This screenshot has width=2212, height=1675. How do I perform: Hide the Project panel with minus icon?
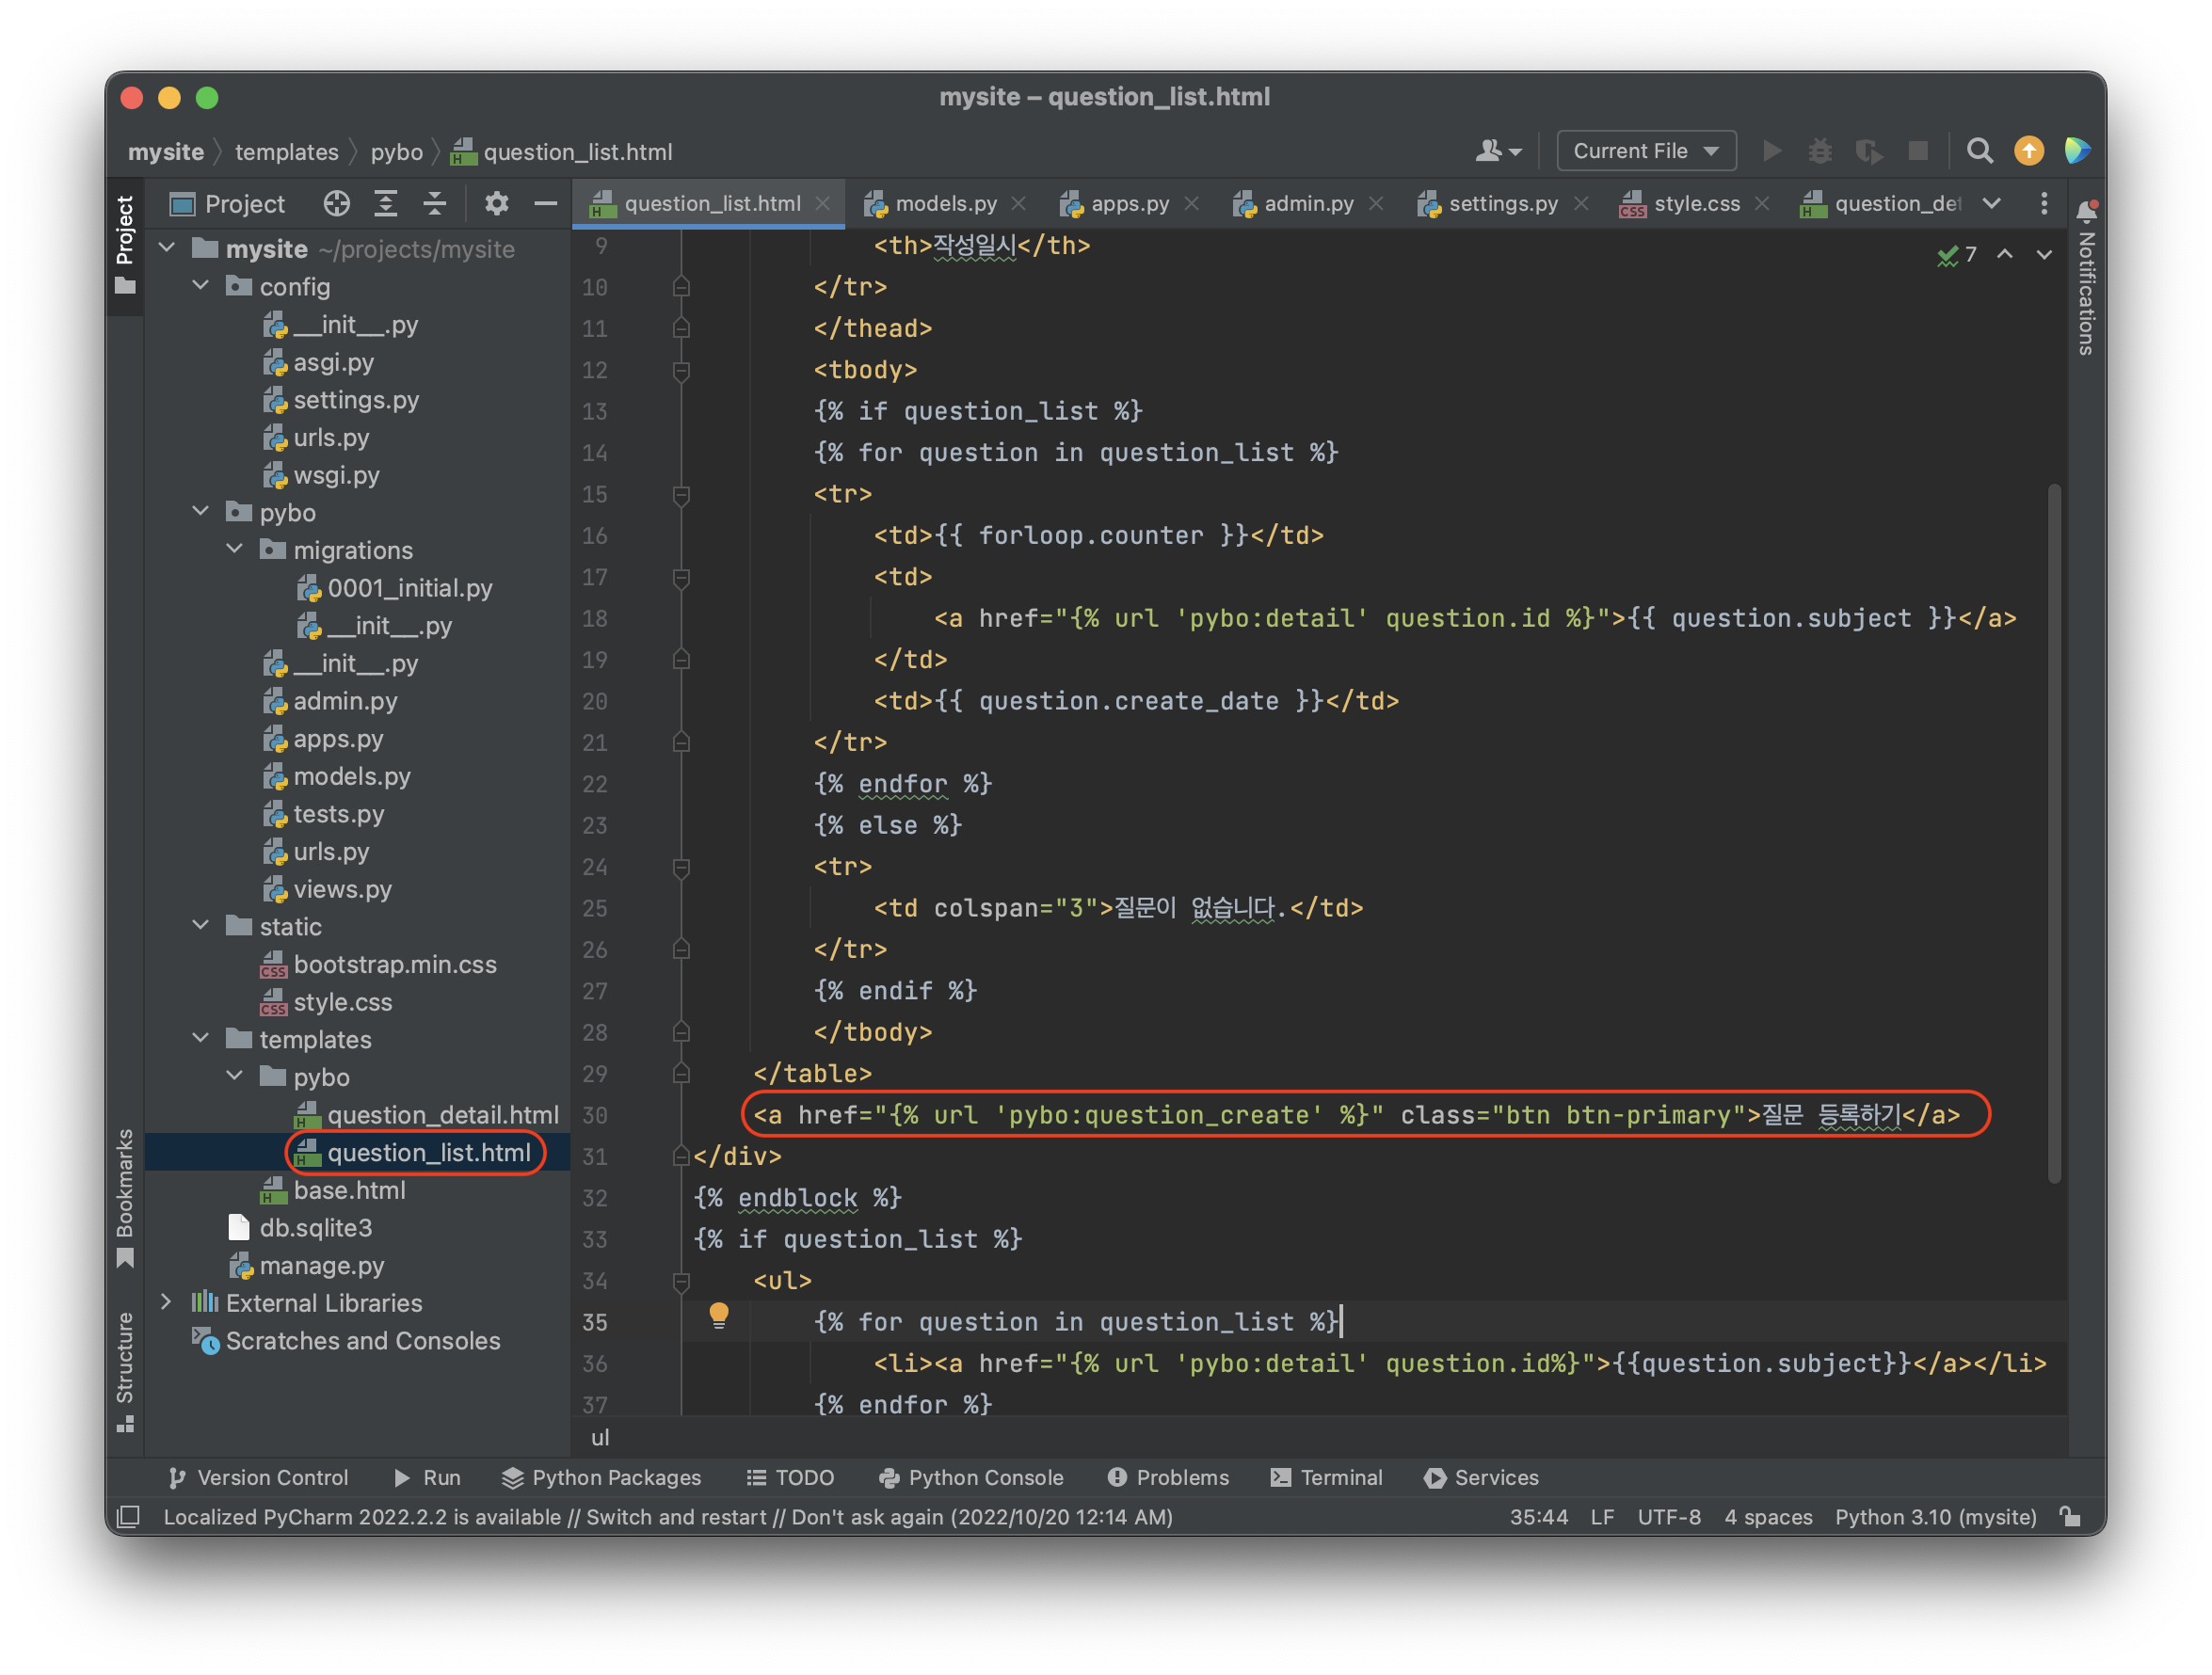click(545, 204)
